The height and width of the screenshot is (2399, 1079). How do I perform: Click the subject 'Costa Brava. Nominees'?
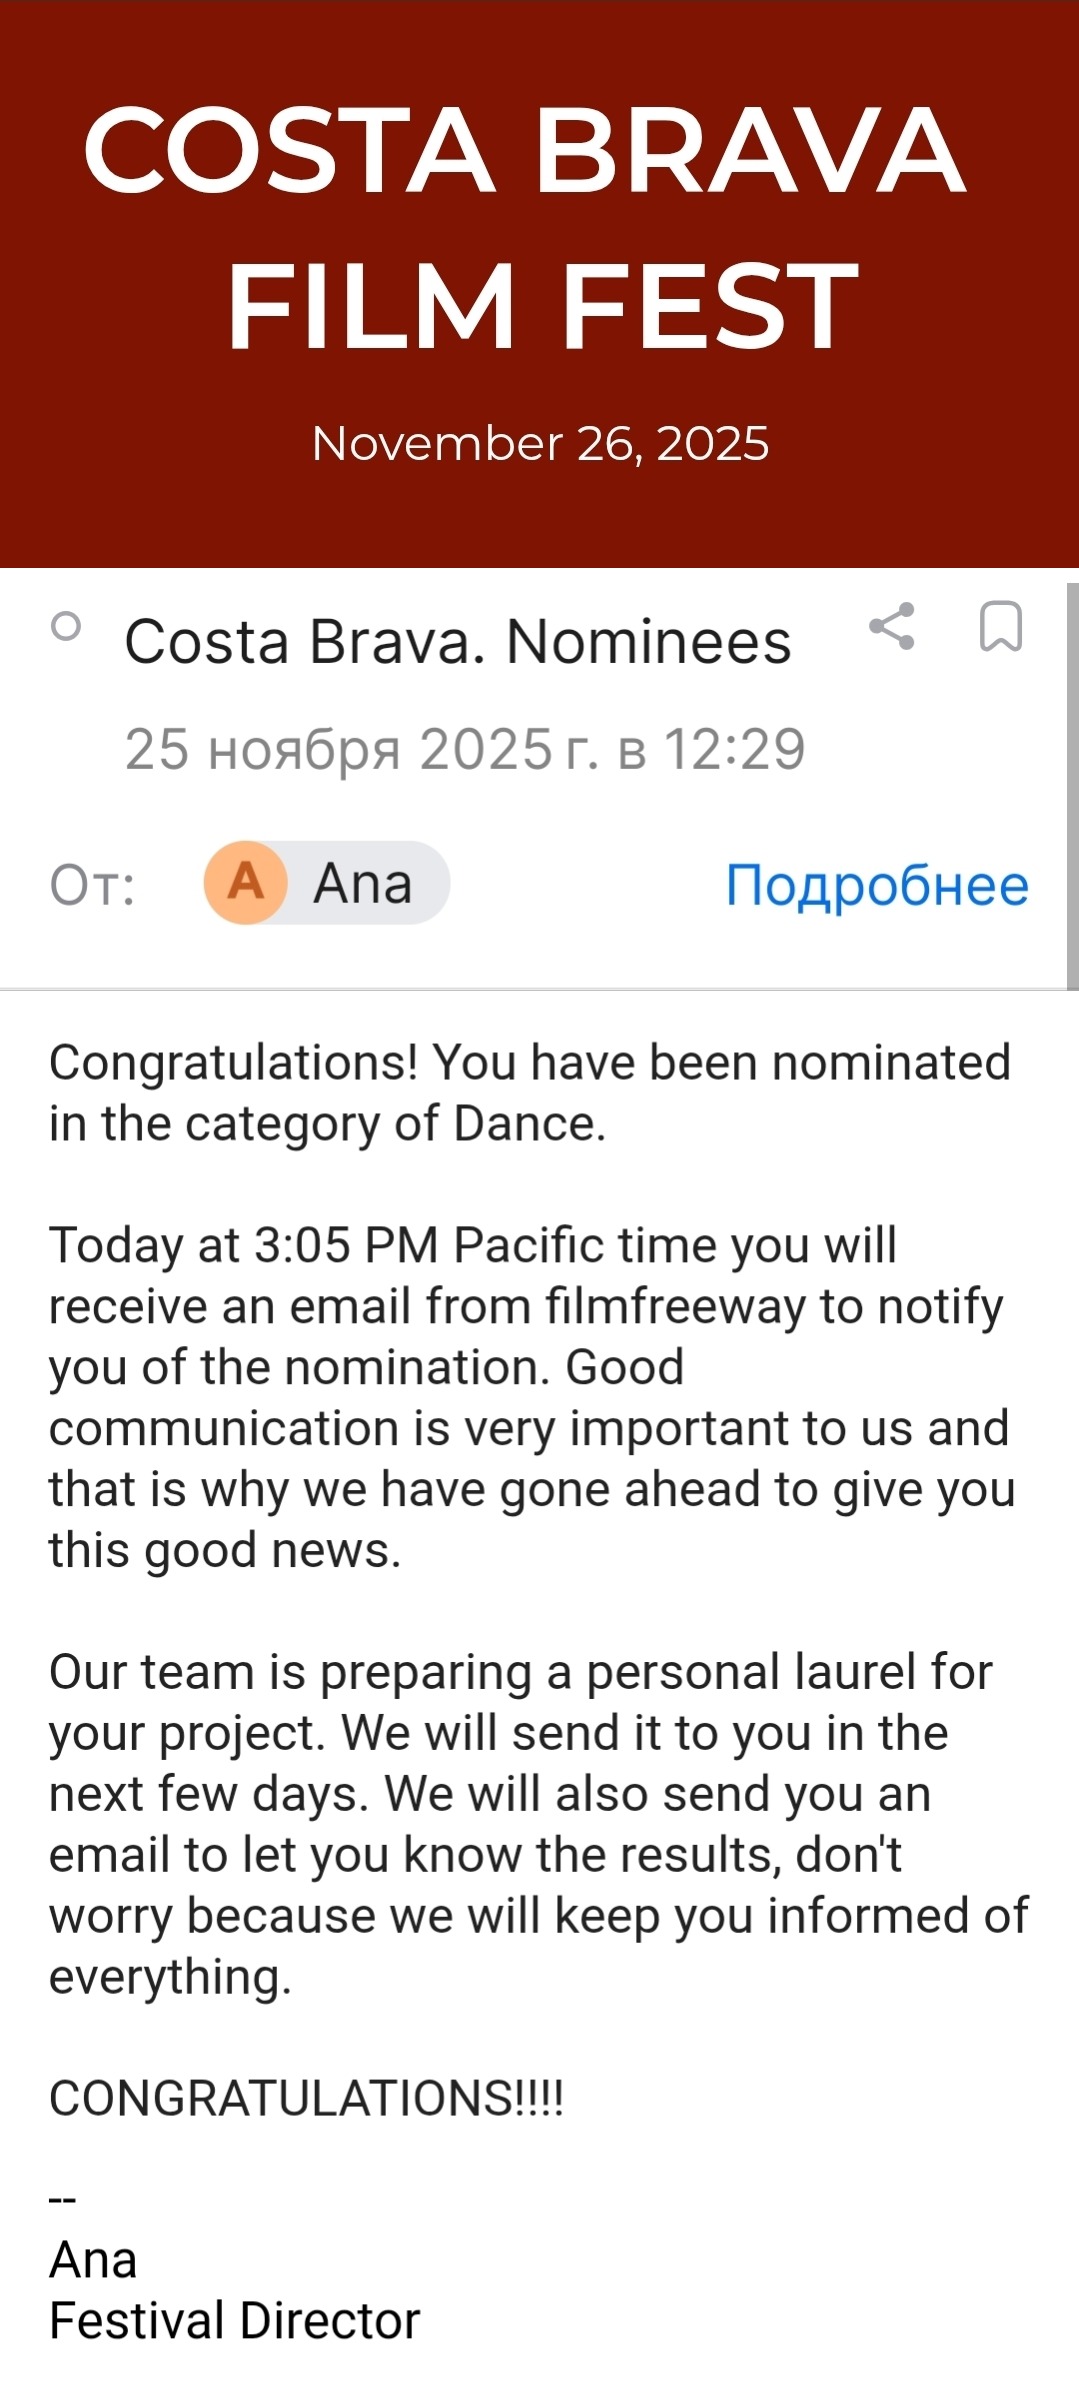point(457,641)
